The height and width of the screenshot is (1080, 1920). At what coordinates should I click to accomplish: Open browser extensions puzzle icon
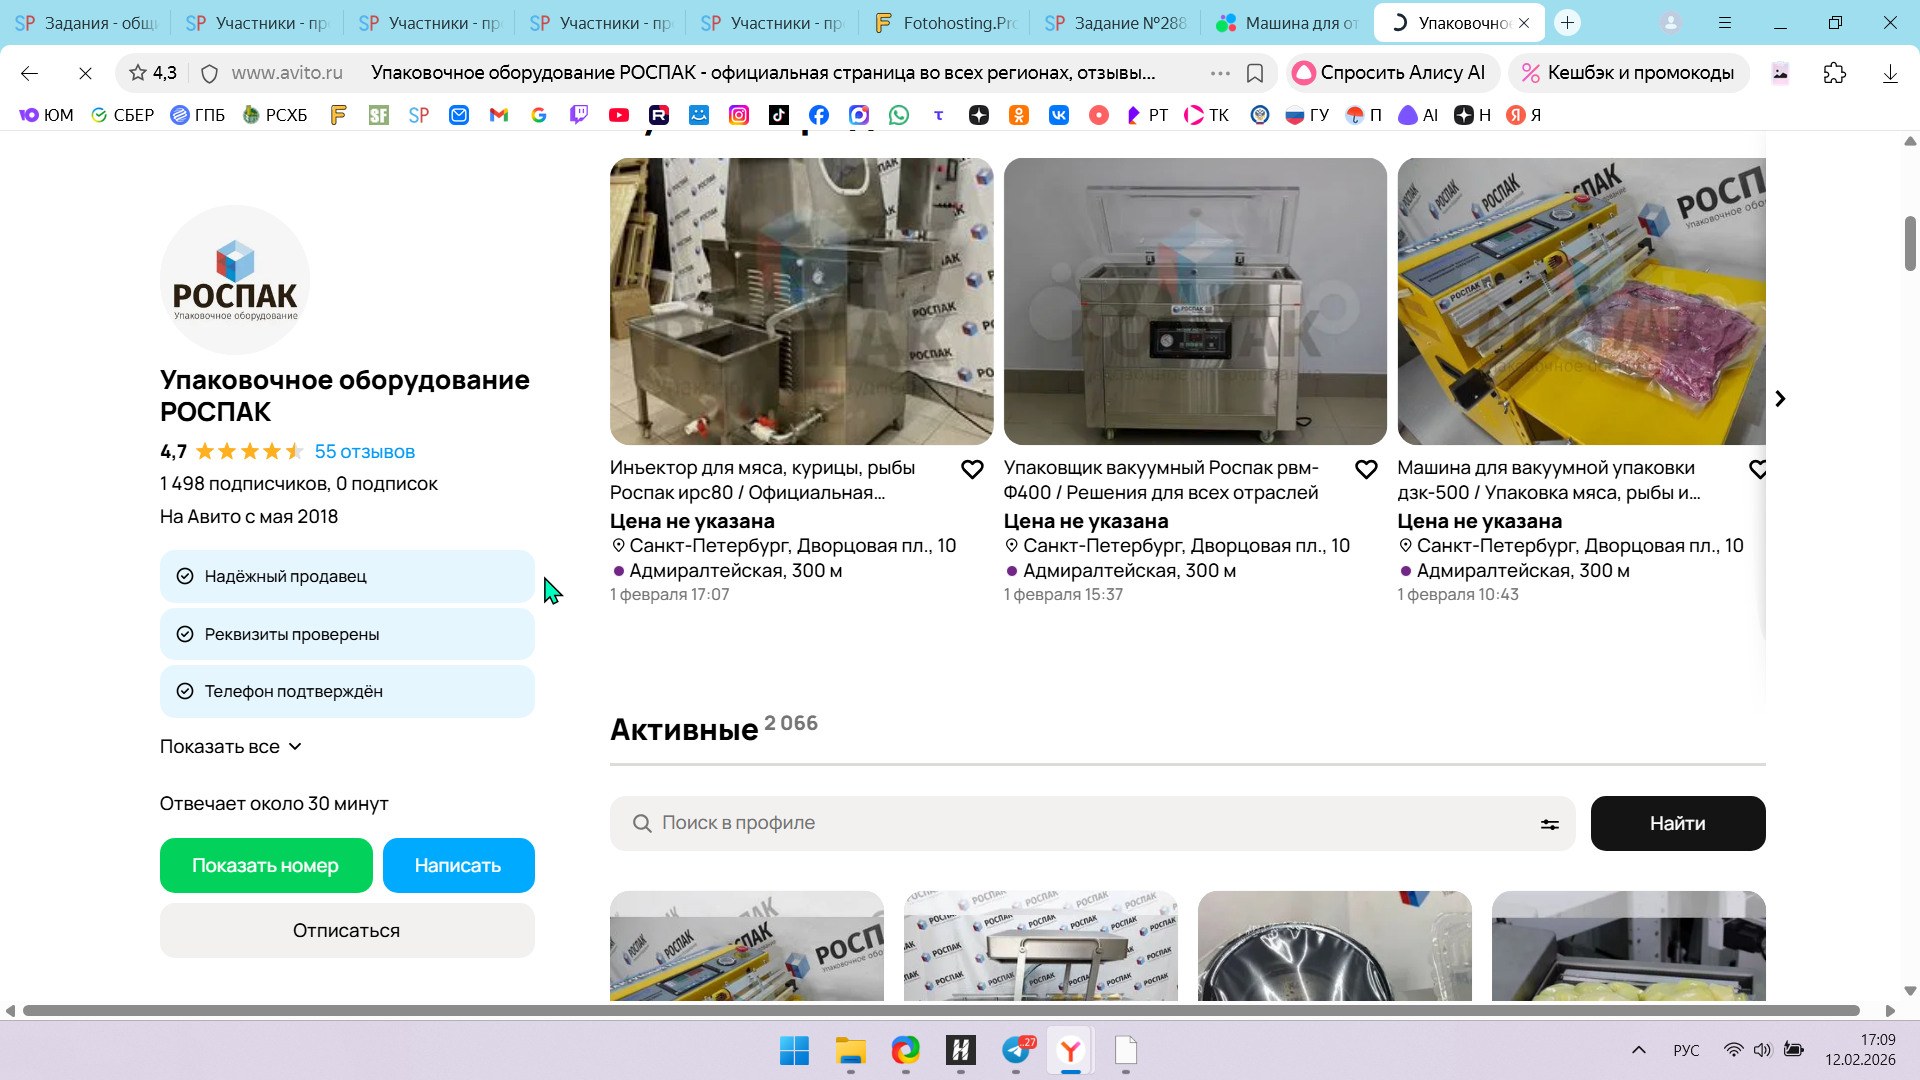(1834, 73)
